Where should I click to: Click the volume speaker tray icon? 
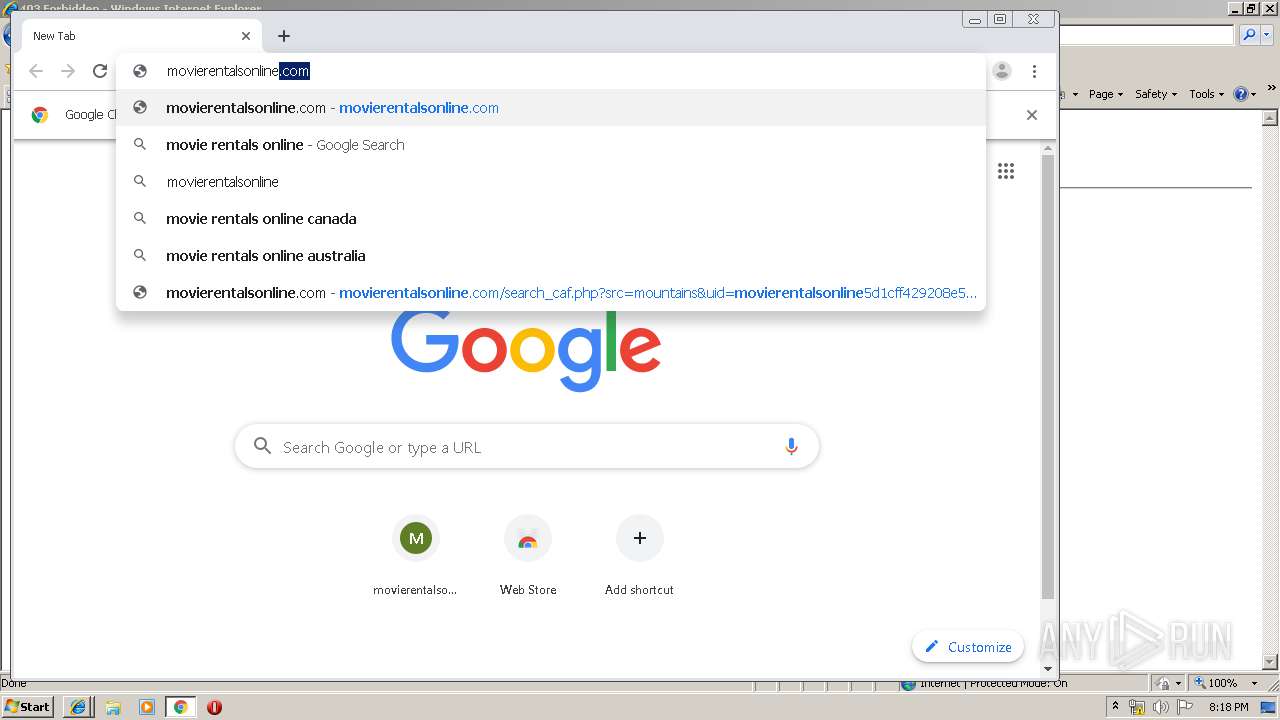point(1161,707)
